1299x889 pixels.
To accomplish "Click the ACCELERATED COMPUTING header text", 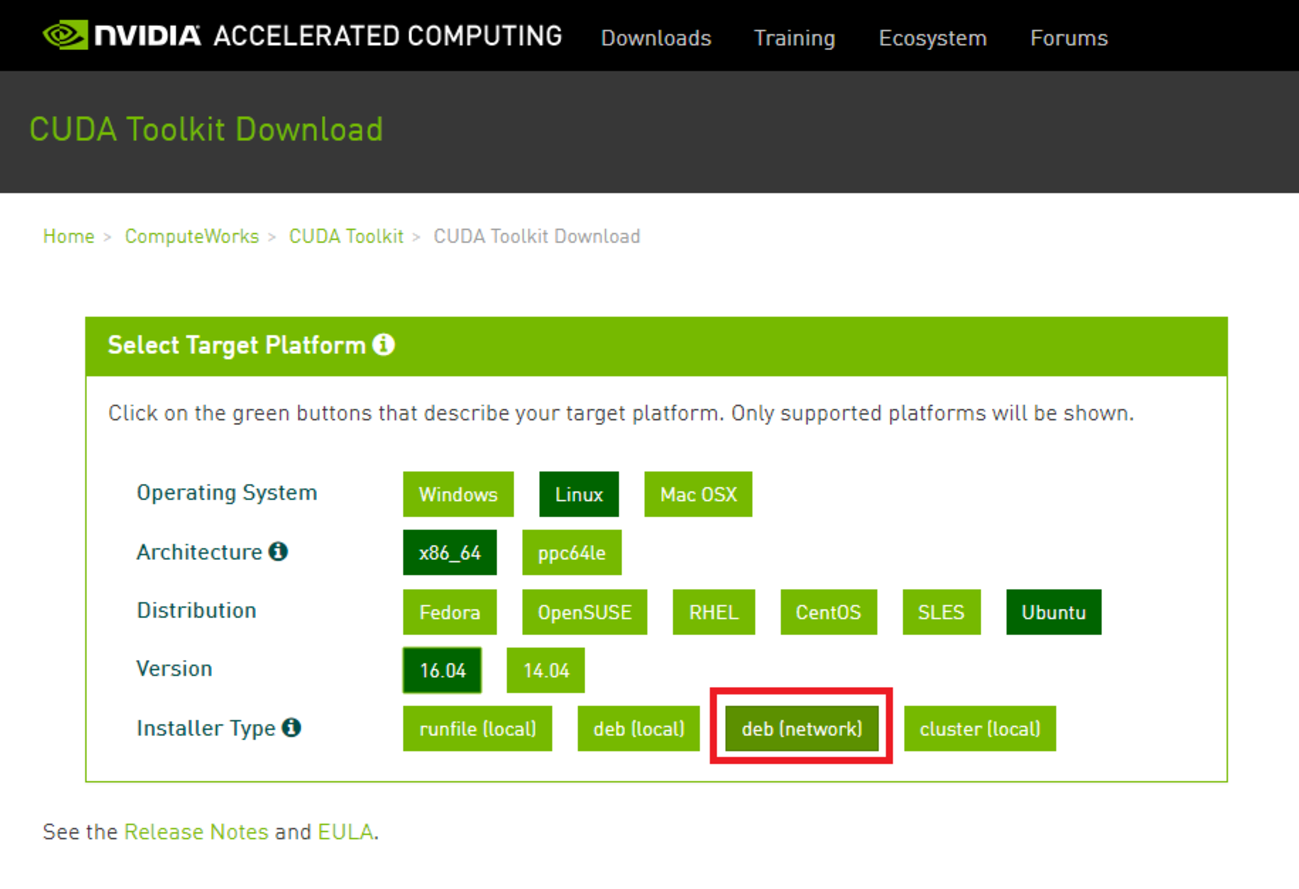I will tap(388, 36).
